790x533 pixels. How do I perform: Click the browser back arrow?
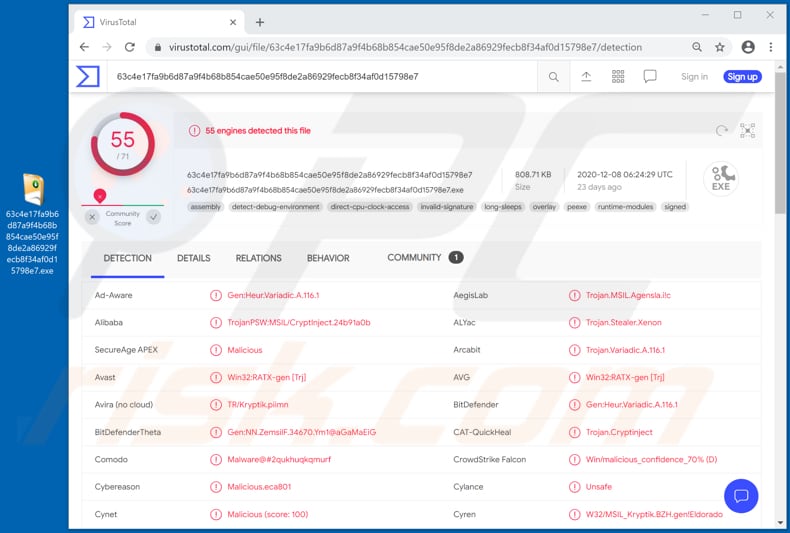[84, 47]
